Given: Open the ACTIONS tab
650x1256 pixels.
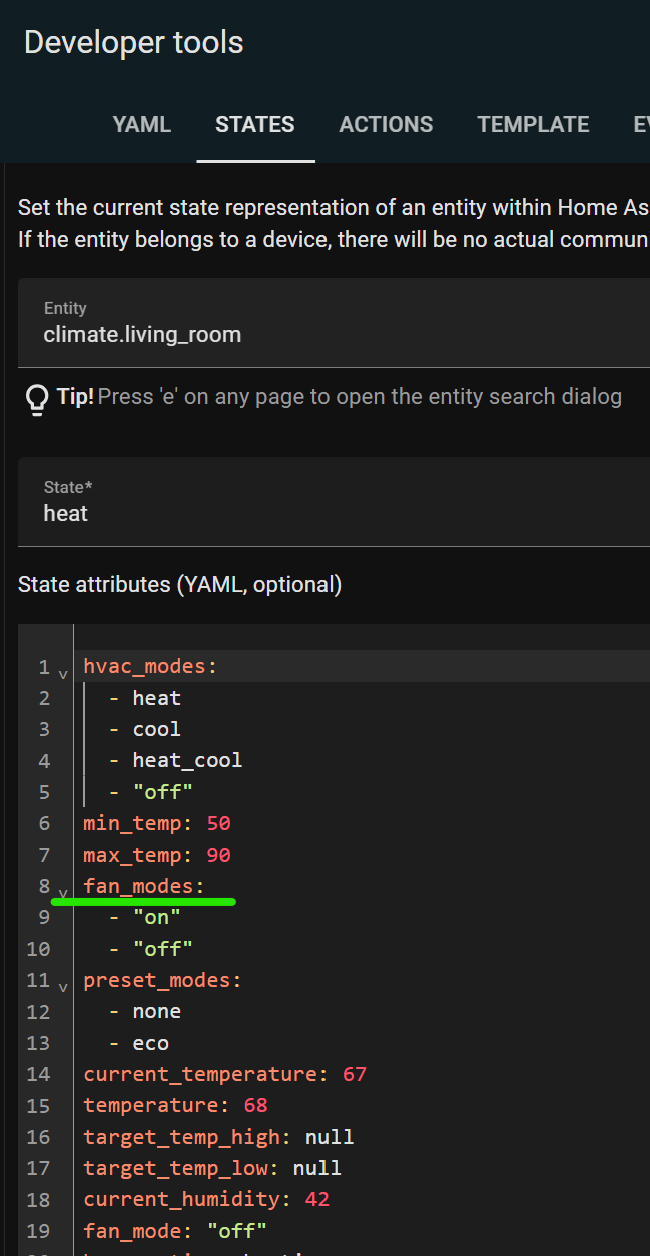Looking at the screenshot, I should pyautogui.click(x=386, y=124).
